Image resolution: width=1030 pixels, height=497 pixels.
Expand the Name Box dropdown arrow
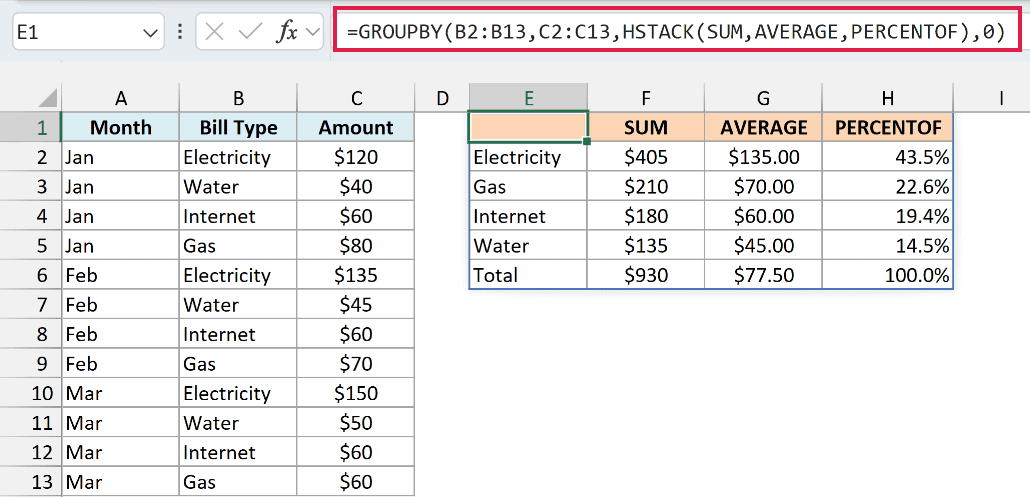pos(150,33)
